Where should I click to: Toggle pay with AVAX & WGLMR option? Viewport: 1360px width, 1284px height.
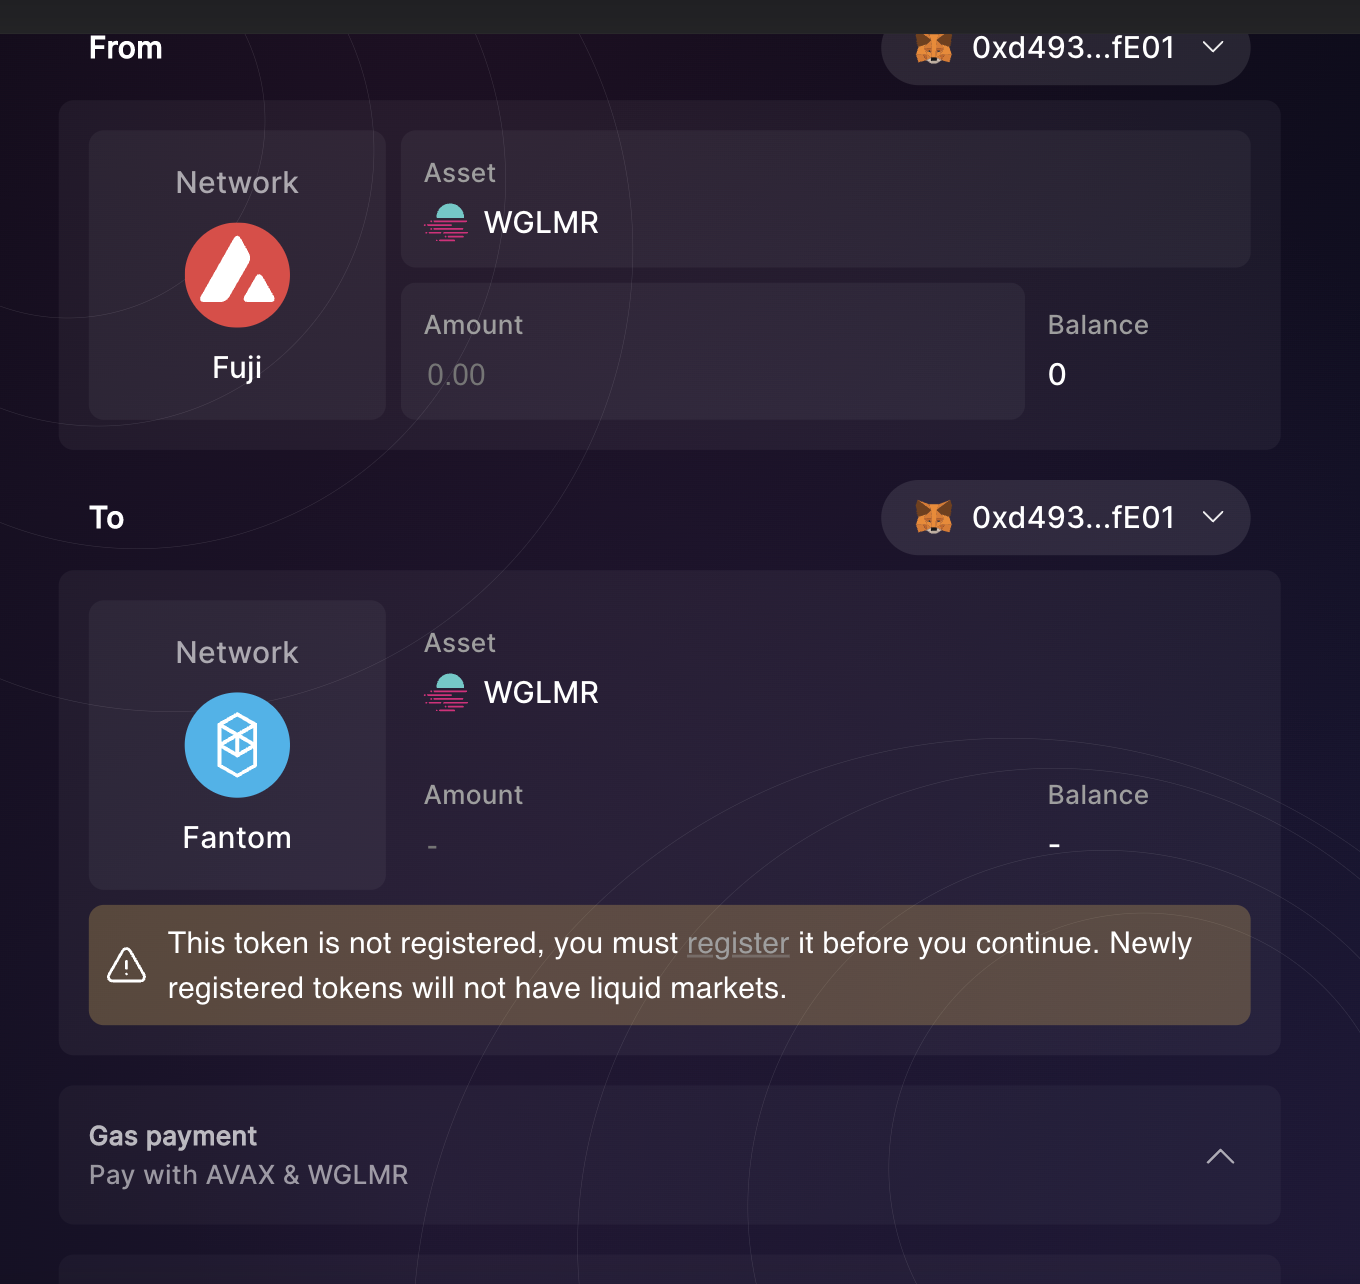tap(248, 1175)
